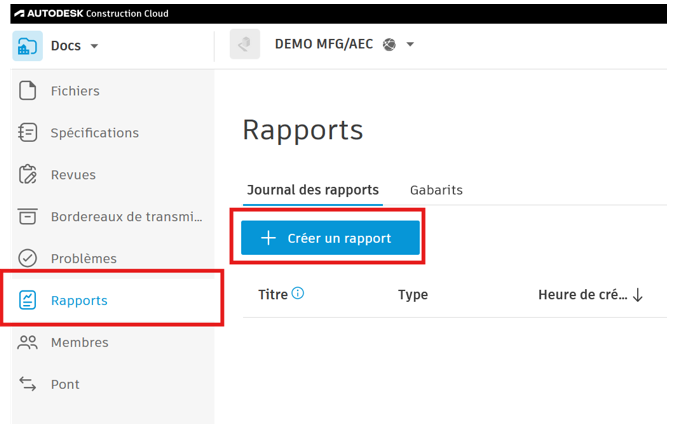Open the DEMO MFG/AEC project dropdown arrow
The height and width of the screenshot is (424, 675).
[x=410, y=45]
